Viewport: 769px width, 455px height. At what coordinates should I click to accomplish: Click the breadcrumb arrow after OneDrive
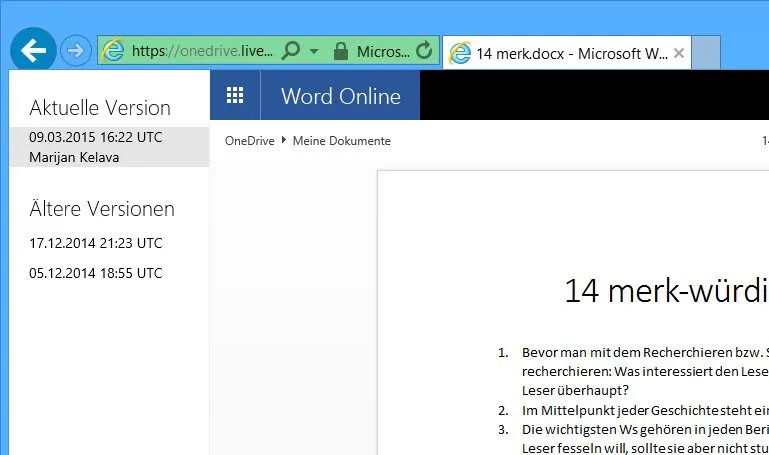(x=283, y=140)
